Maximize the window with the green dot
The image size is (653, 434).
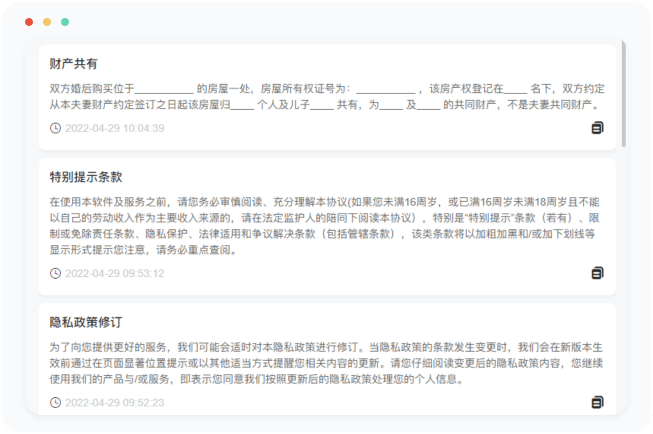click(x=65, y=21)
